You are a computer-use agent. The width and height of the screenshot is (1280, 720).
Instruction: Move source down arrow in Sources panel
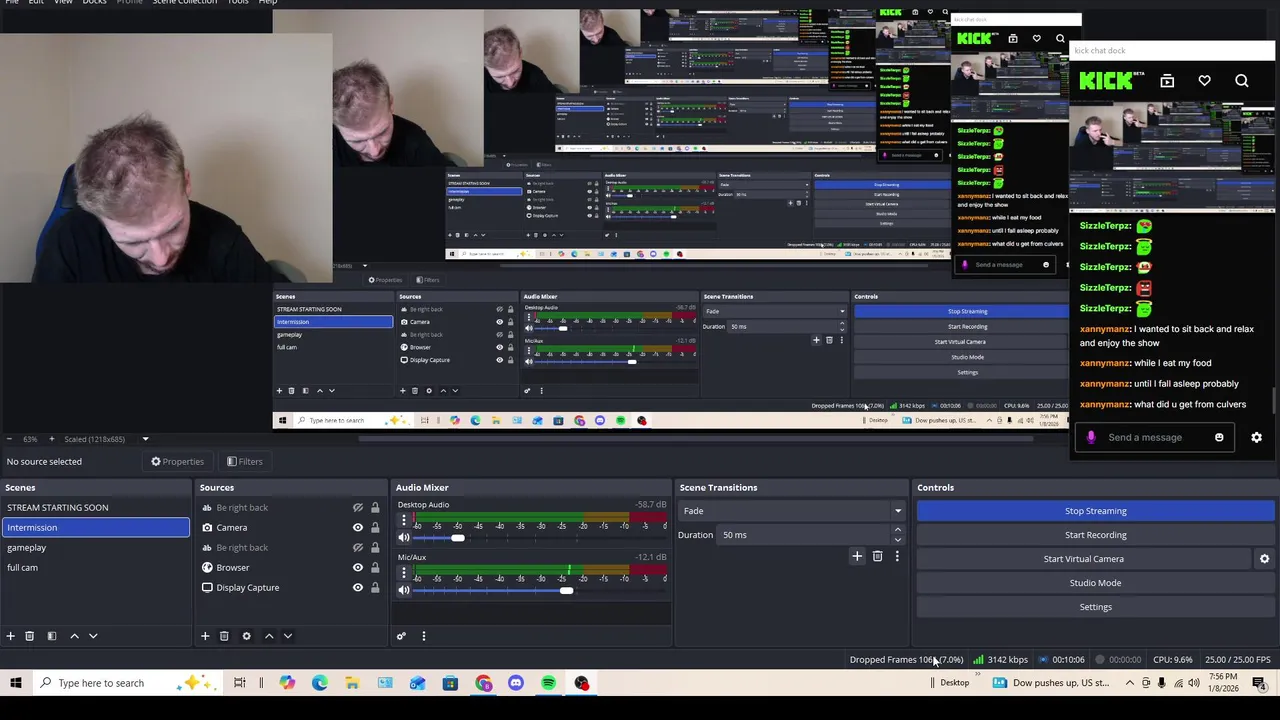(x=287, y=636)
